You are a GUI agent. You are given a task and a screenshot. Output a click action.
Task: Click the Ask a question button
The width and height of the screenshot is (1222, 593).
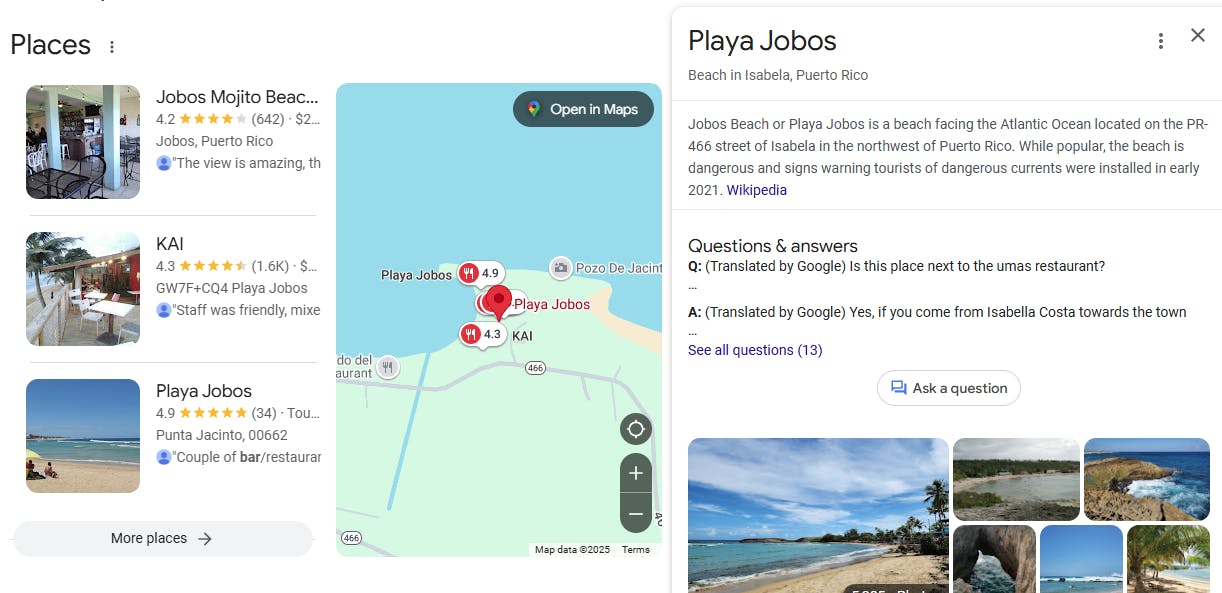coord(948,388)
